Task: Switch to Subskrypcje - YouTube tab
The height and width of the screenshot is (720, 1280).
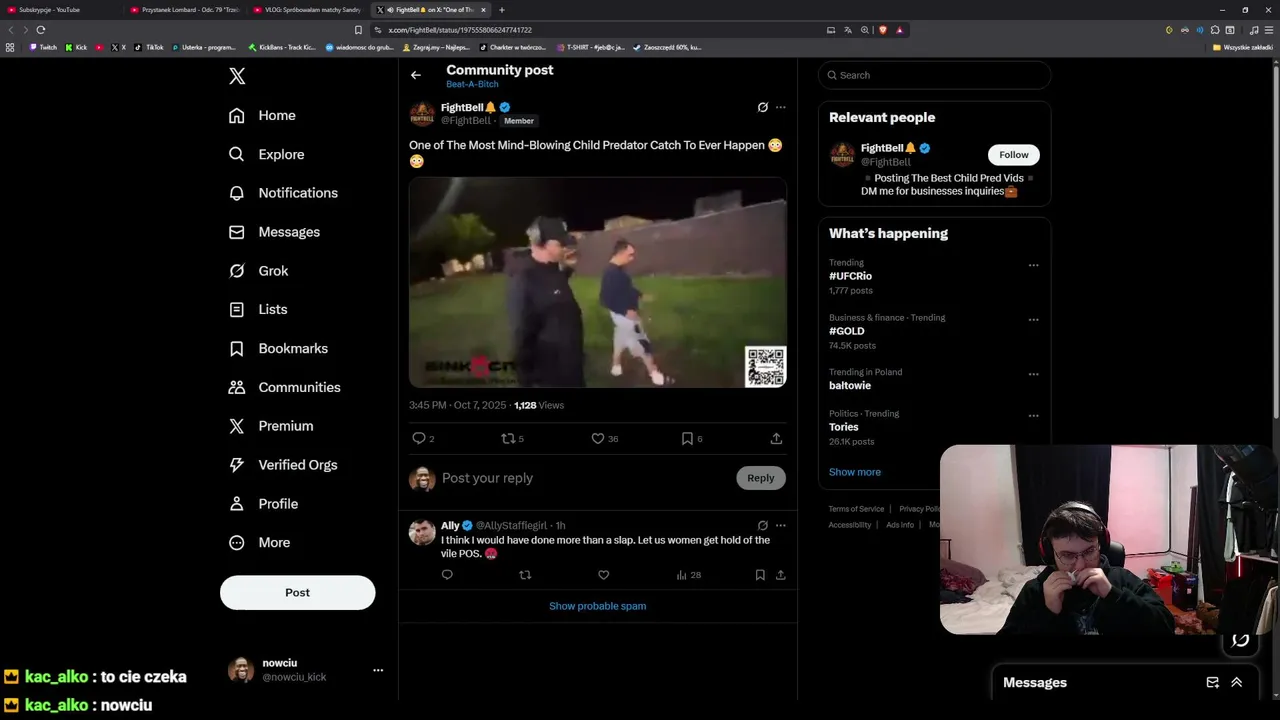Action: [60, 10]
